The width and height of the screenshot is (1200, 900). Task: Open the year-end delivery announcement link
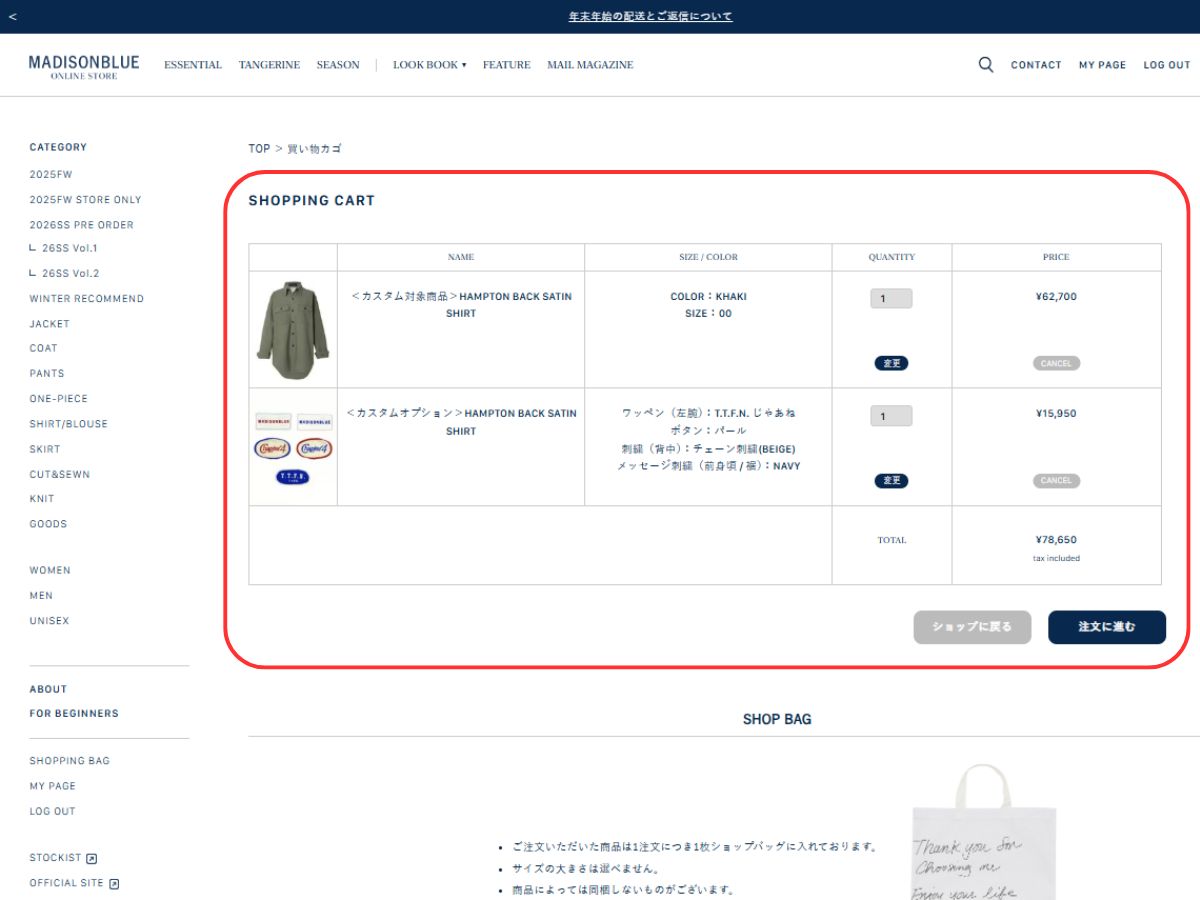tap(650, 17)
